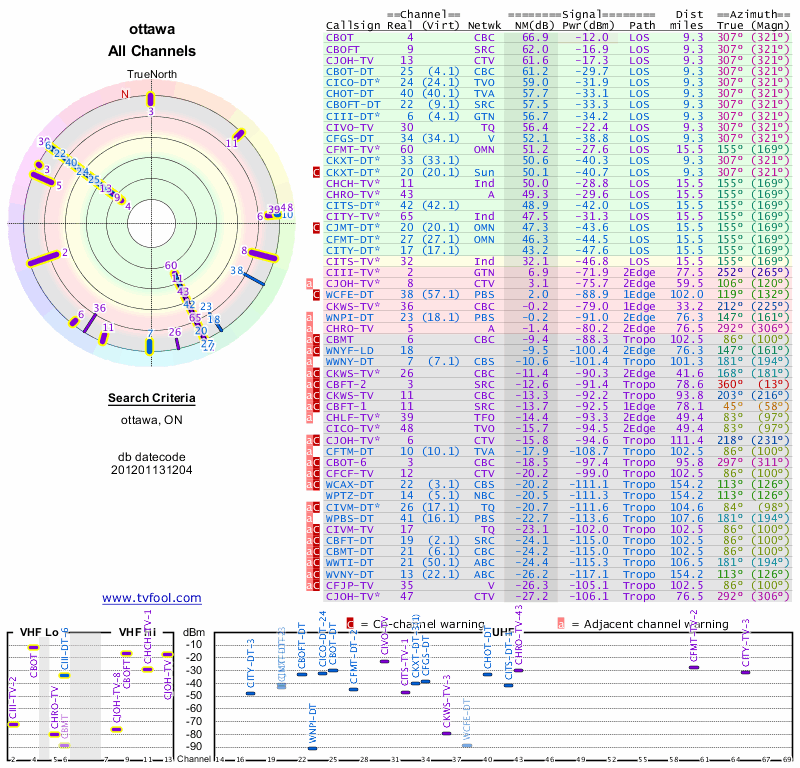Click the WWTI-DT callsign
The width and height of the screenshot is (800, 768).
point(350,563)
